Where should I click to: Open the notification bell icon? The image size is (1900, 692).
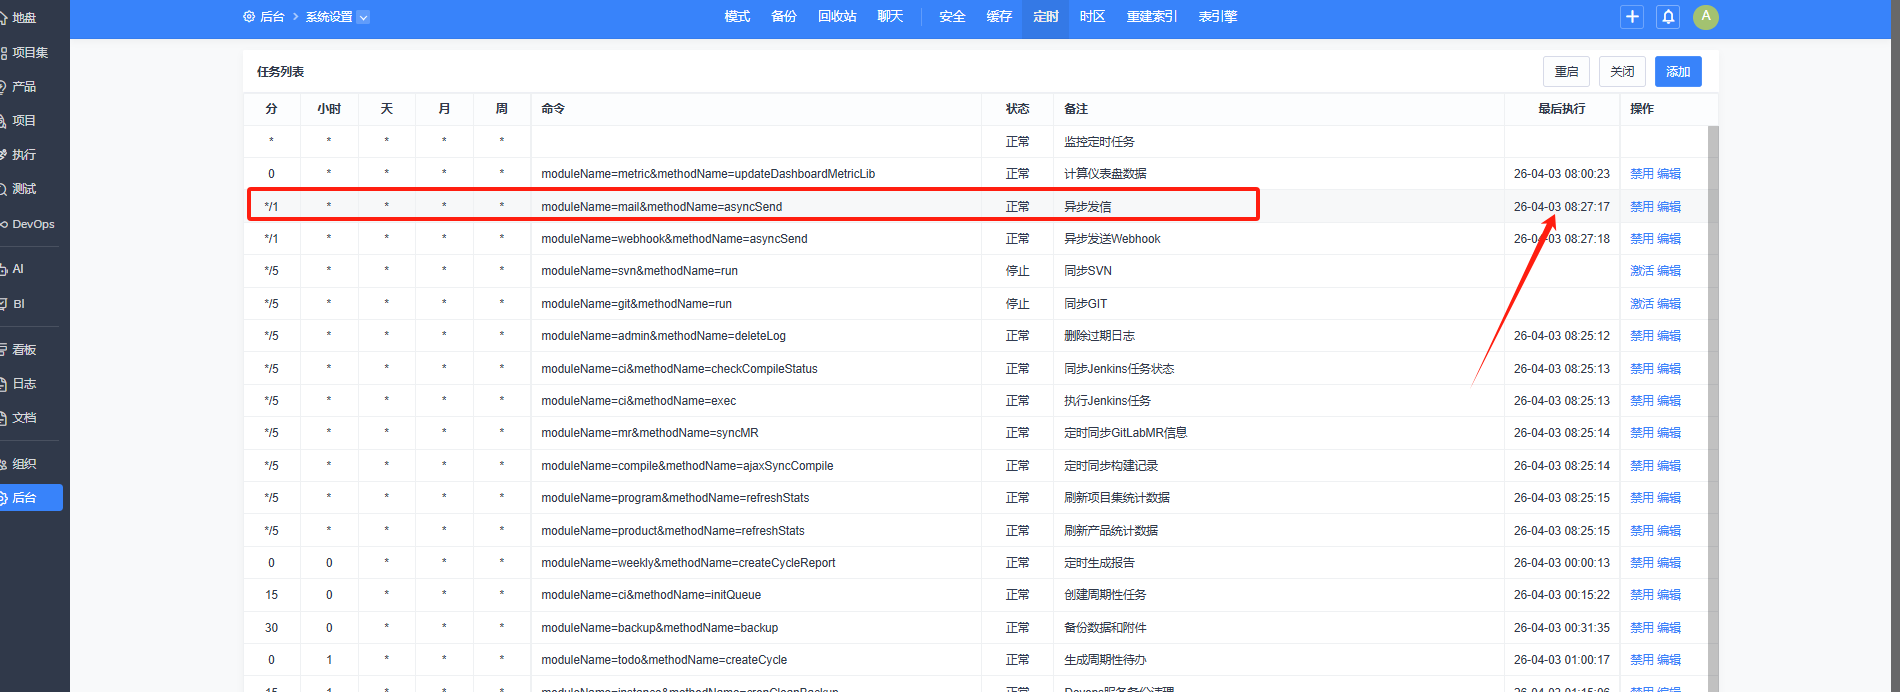[x=1668, y=16]
